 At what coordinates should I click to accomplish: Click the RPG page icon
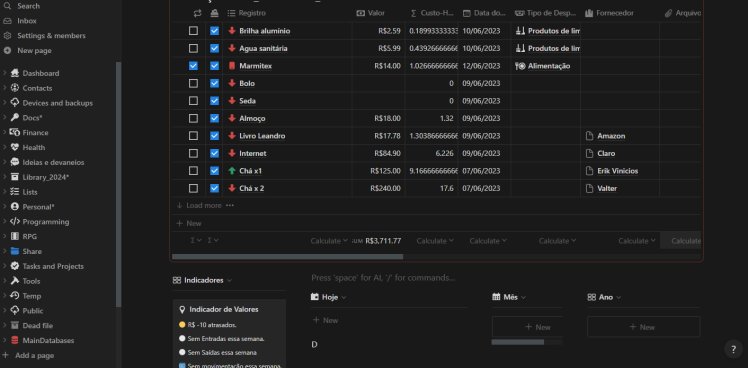coord(14,236)
